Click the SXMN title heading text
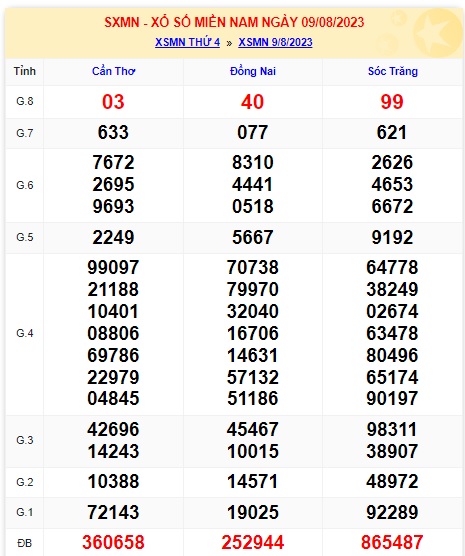Screen dimensions: 465x556 coord(234,22)
